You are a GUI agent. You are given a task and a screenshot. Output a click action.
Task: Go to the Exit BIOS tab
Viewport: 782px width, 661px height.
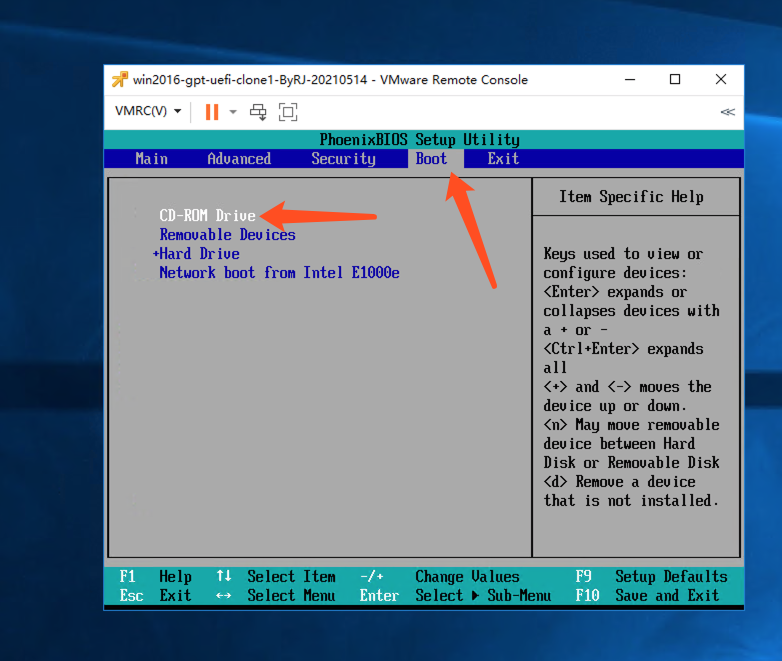[x=503, y=159]
